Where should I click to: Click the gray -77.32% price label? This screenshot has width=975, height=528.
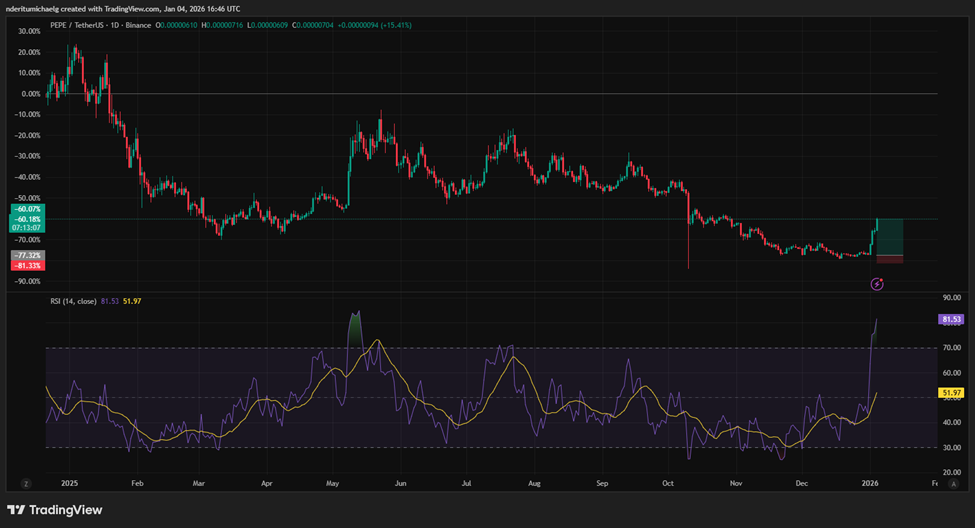[25, 256]
